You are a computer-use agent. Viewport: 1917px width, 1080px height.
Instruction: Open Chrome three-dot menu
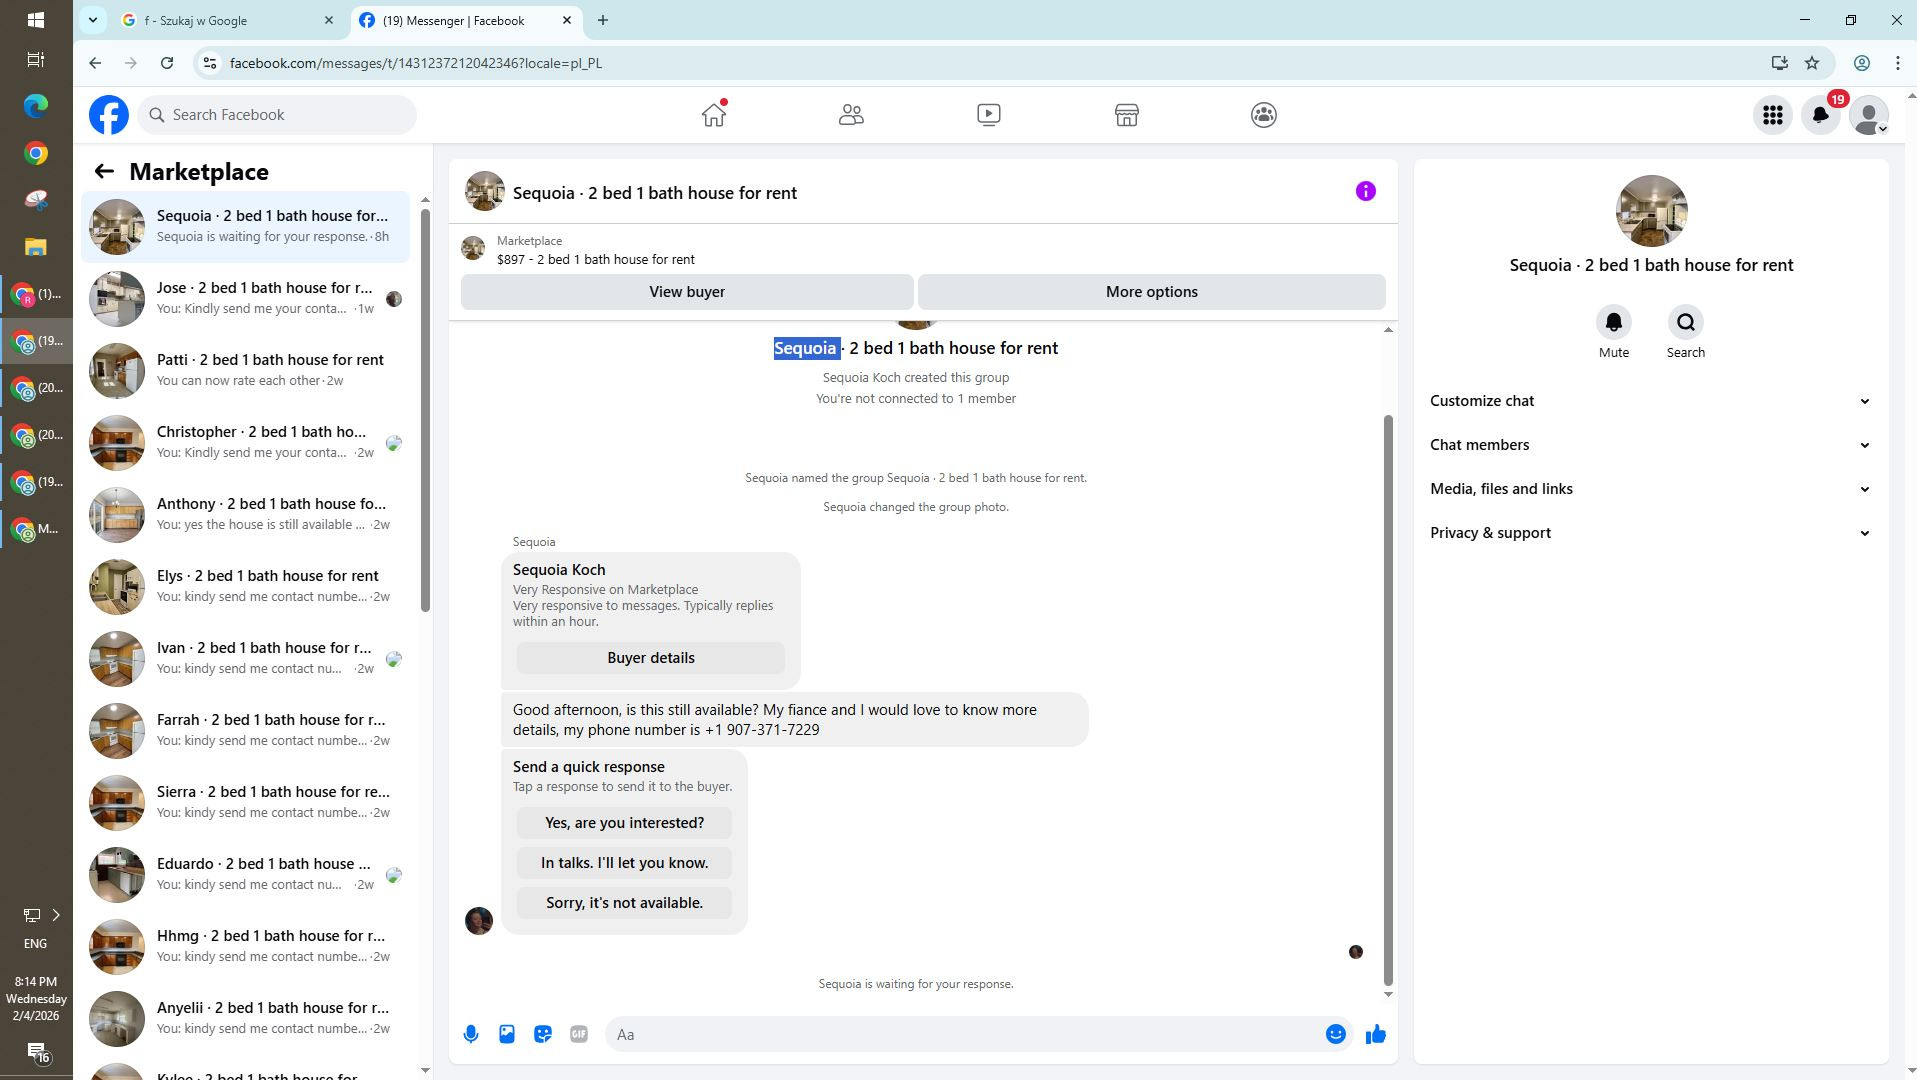tap(1897, 63)
